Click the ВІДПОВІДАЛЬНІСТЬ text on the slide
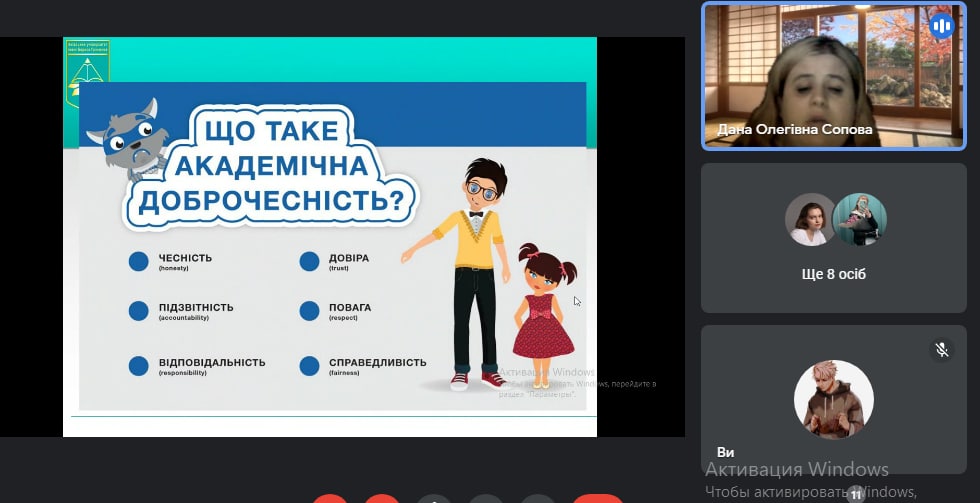The width and height of the screenshot is (980, 503). coord(212,363)
